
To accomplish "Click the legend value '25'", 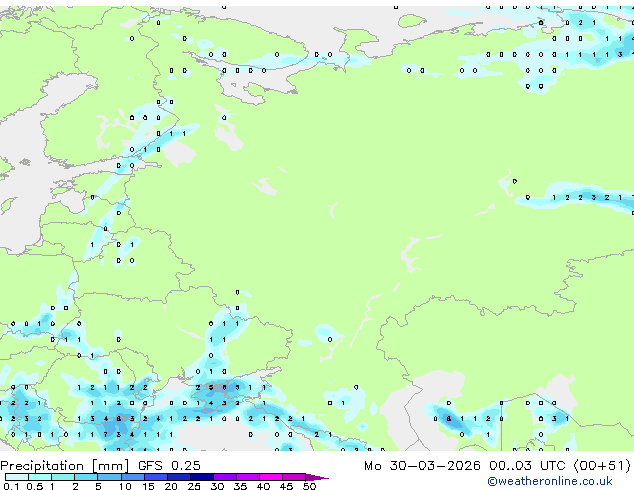I will coord(194,486).
